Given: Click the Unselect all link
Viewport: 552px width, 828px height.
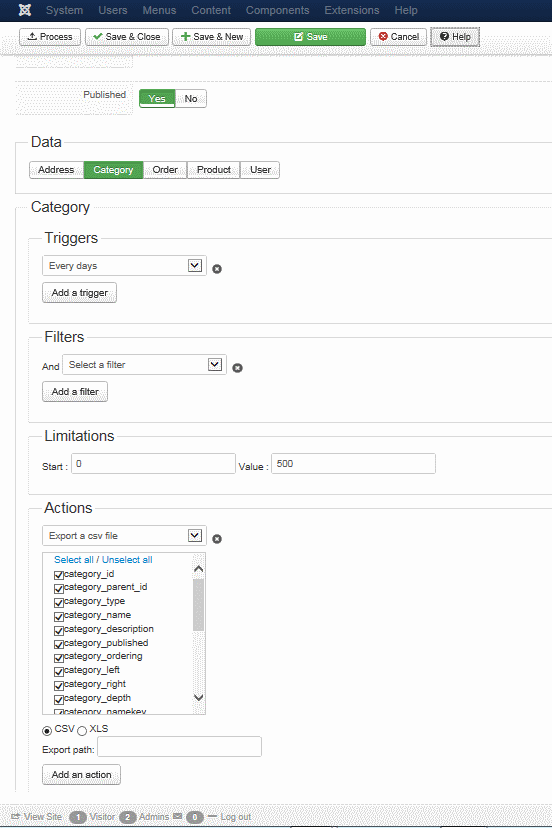Looking at the screenshot, I should point(127,560).
